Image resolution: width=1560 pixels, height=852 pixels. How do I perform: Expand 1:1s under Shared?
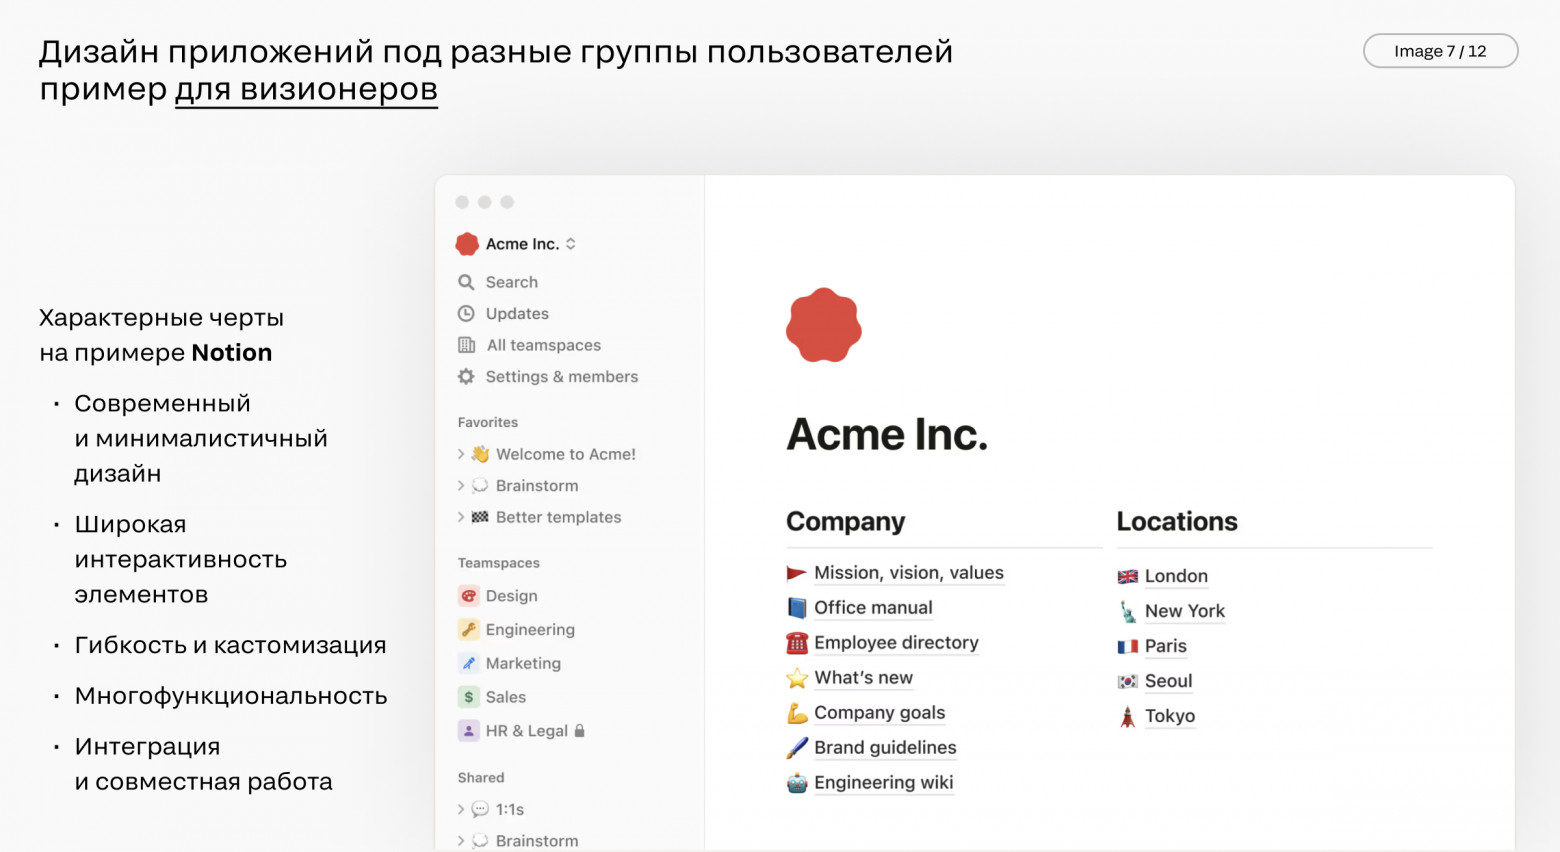pos(460,809)
